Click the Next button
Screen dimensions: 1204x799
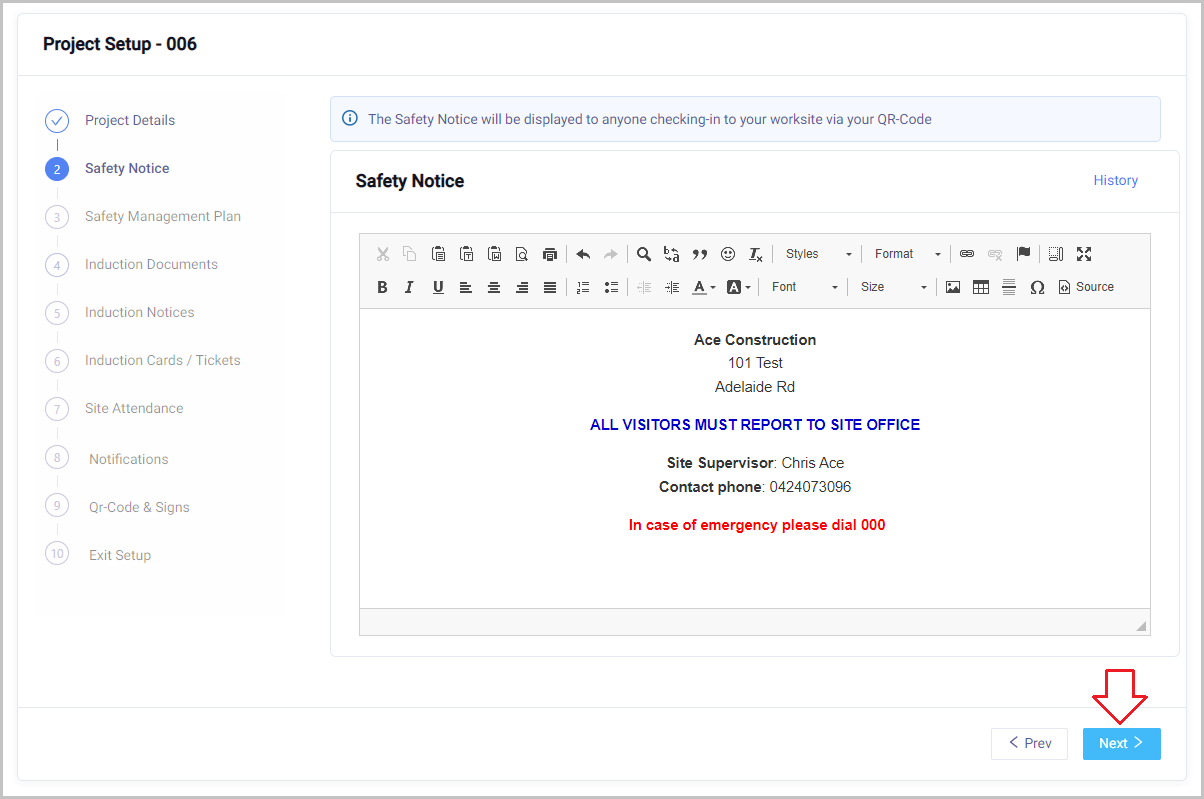click(1121, 743)
